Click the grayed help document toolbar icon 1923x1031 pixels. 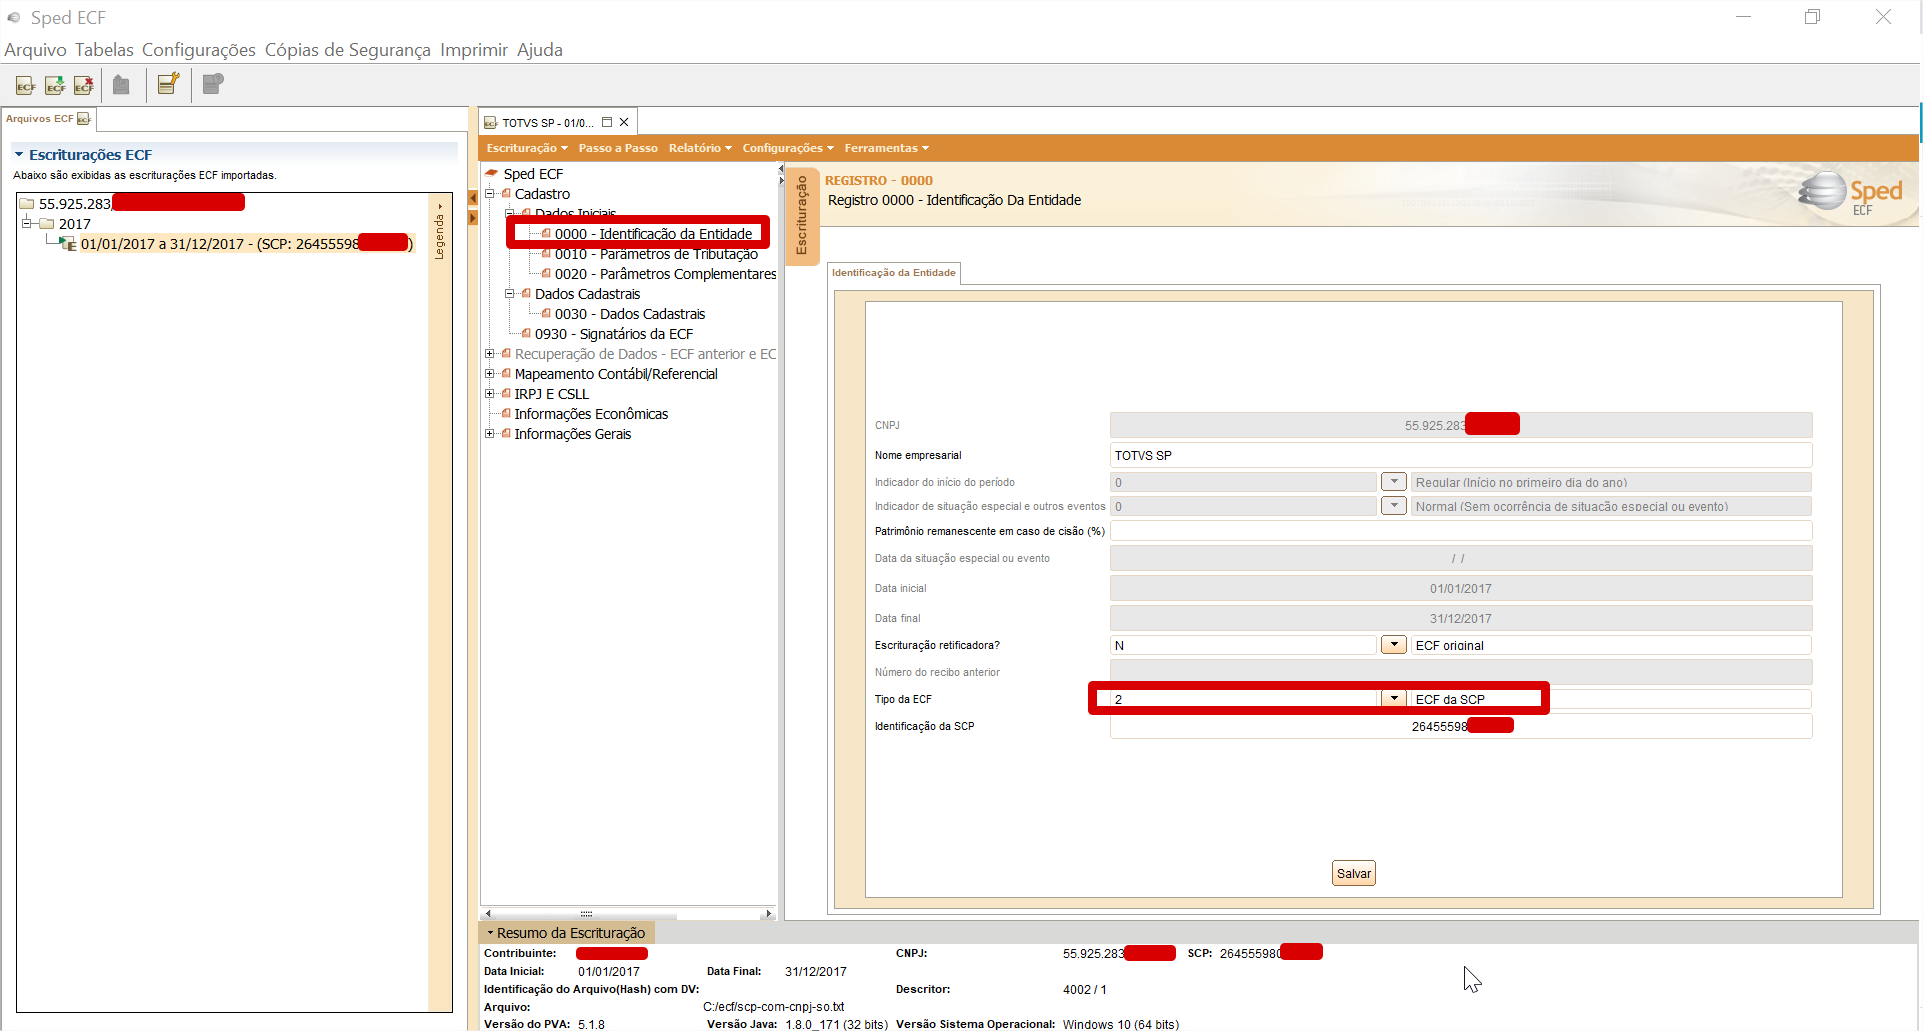[x=213, y=84]
